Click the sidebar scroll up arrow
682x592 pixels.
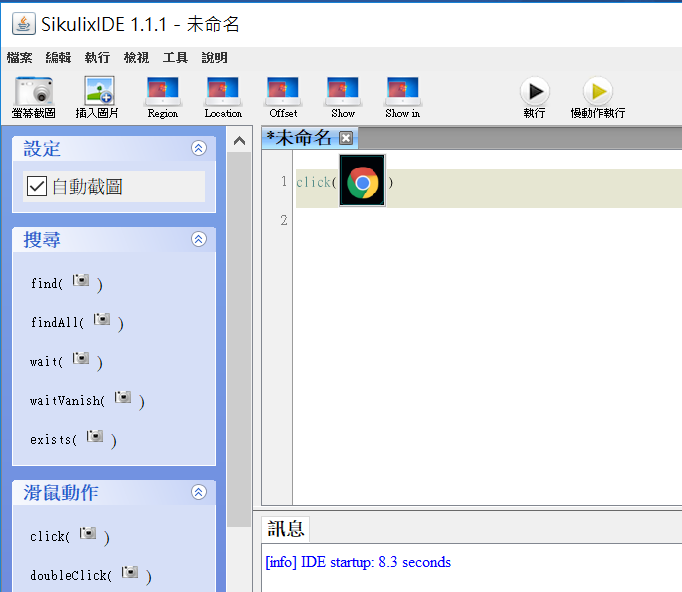tap(239, 140)
